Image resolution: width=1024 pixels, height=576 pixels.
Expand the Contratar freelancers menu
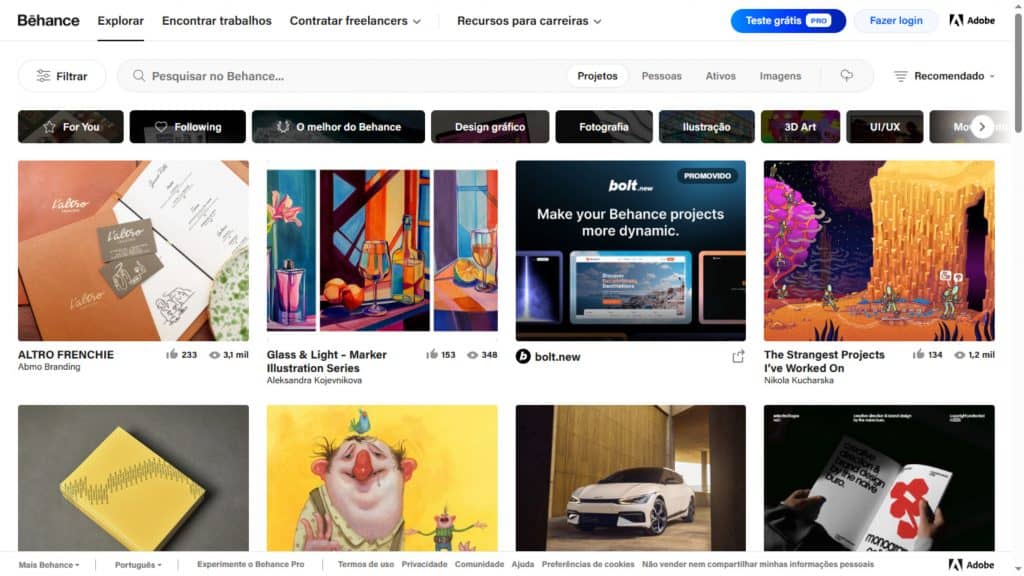tap(355, 21)
